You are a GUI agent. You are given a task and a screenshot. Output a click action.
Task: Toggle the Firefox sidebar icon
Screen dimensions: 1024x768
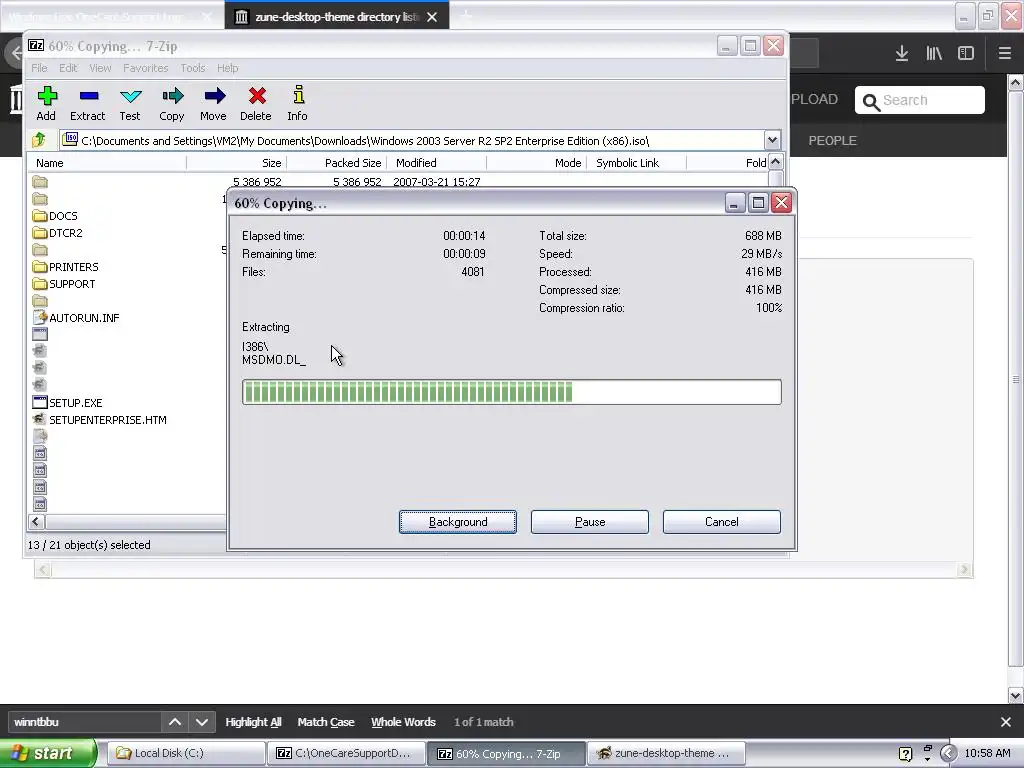966,54
